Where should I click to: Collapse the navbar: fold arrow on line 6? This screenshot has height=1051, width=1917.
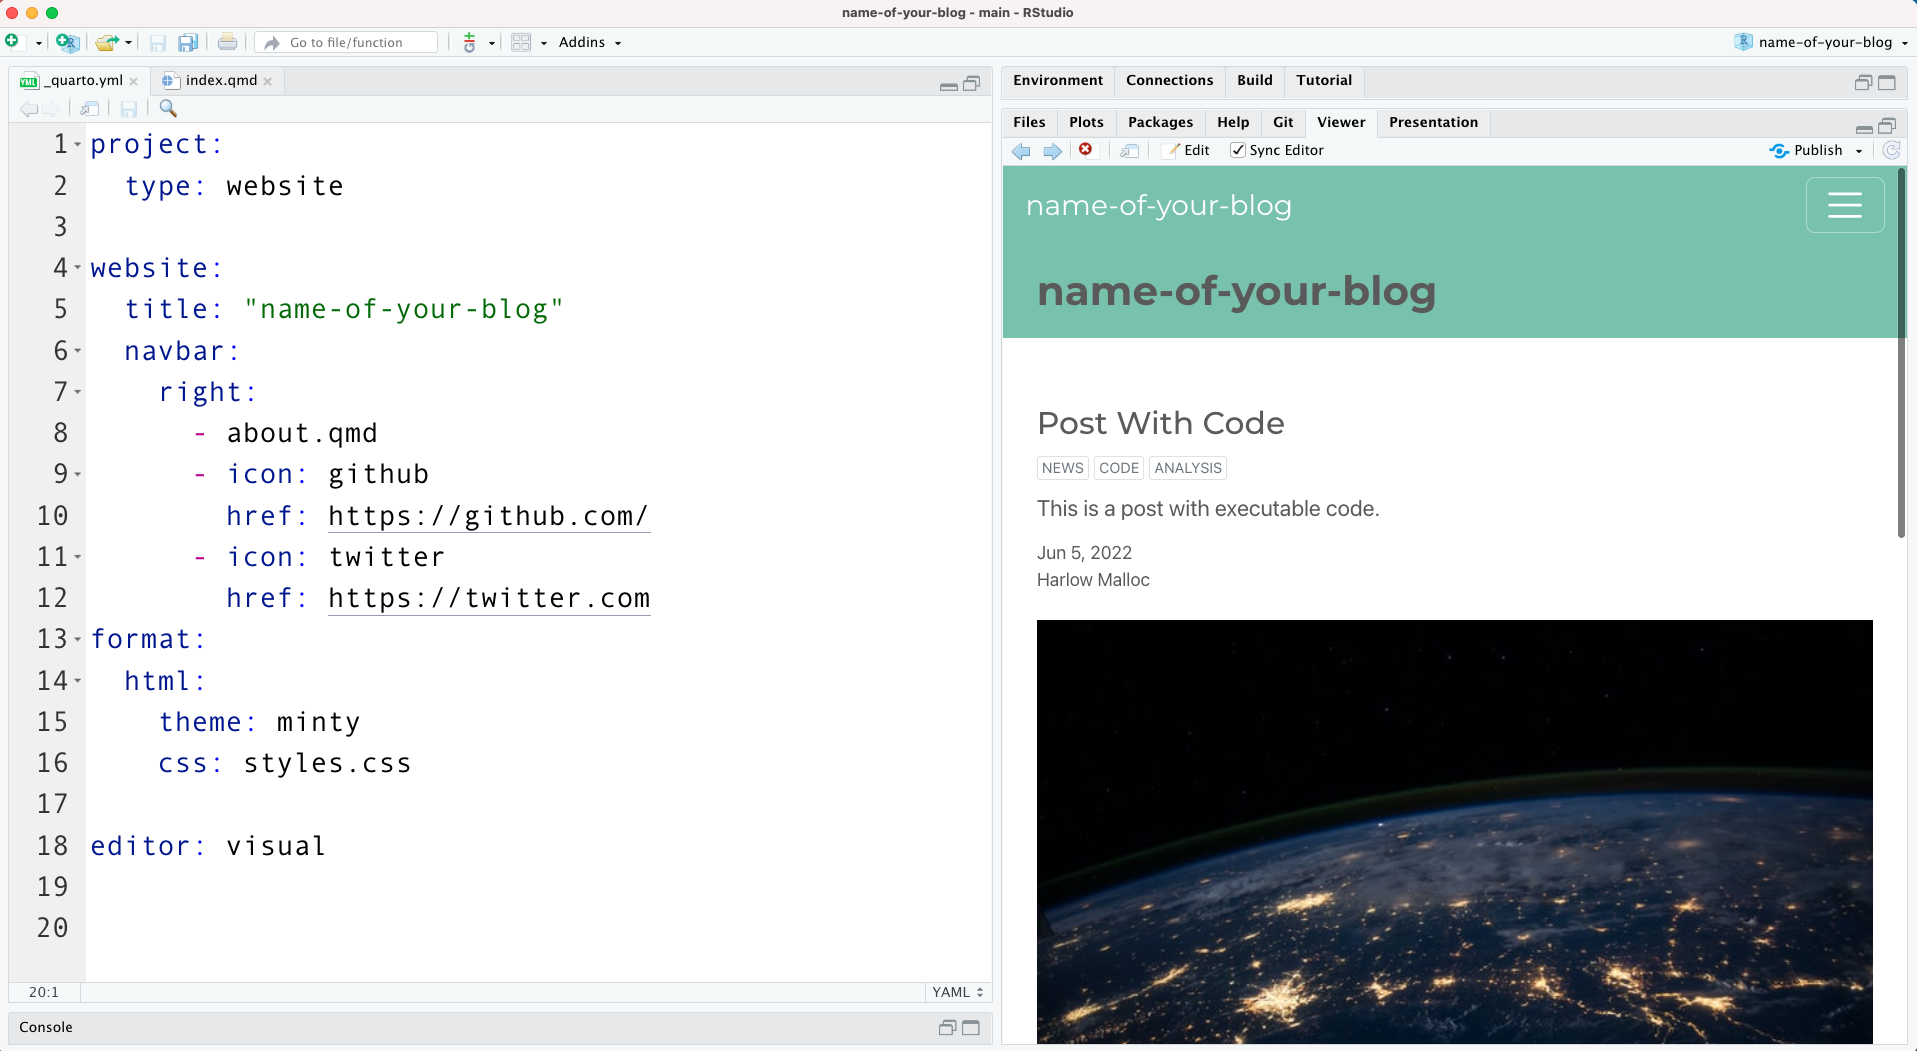(x=78, y=351)
